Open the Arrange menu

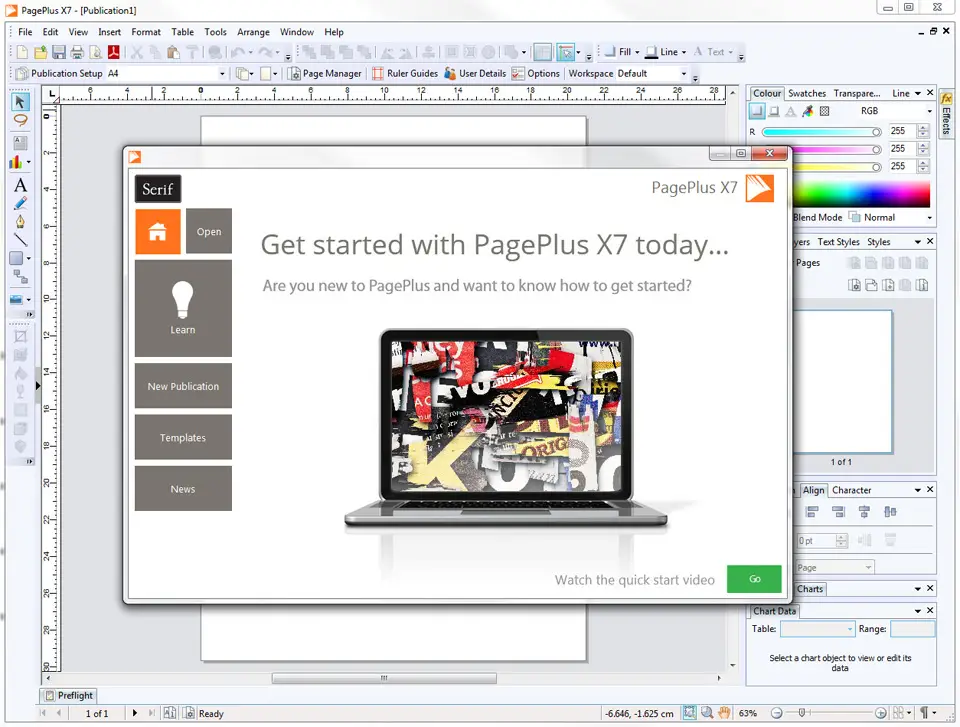253,32
